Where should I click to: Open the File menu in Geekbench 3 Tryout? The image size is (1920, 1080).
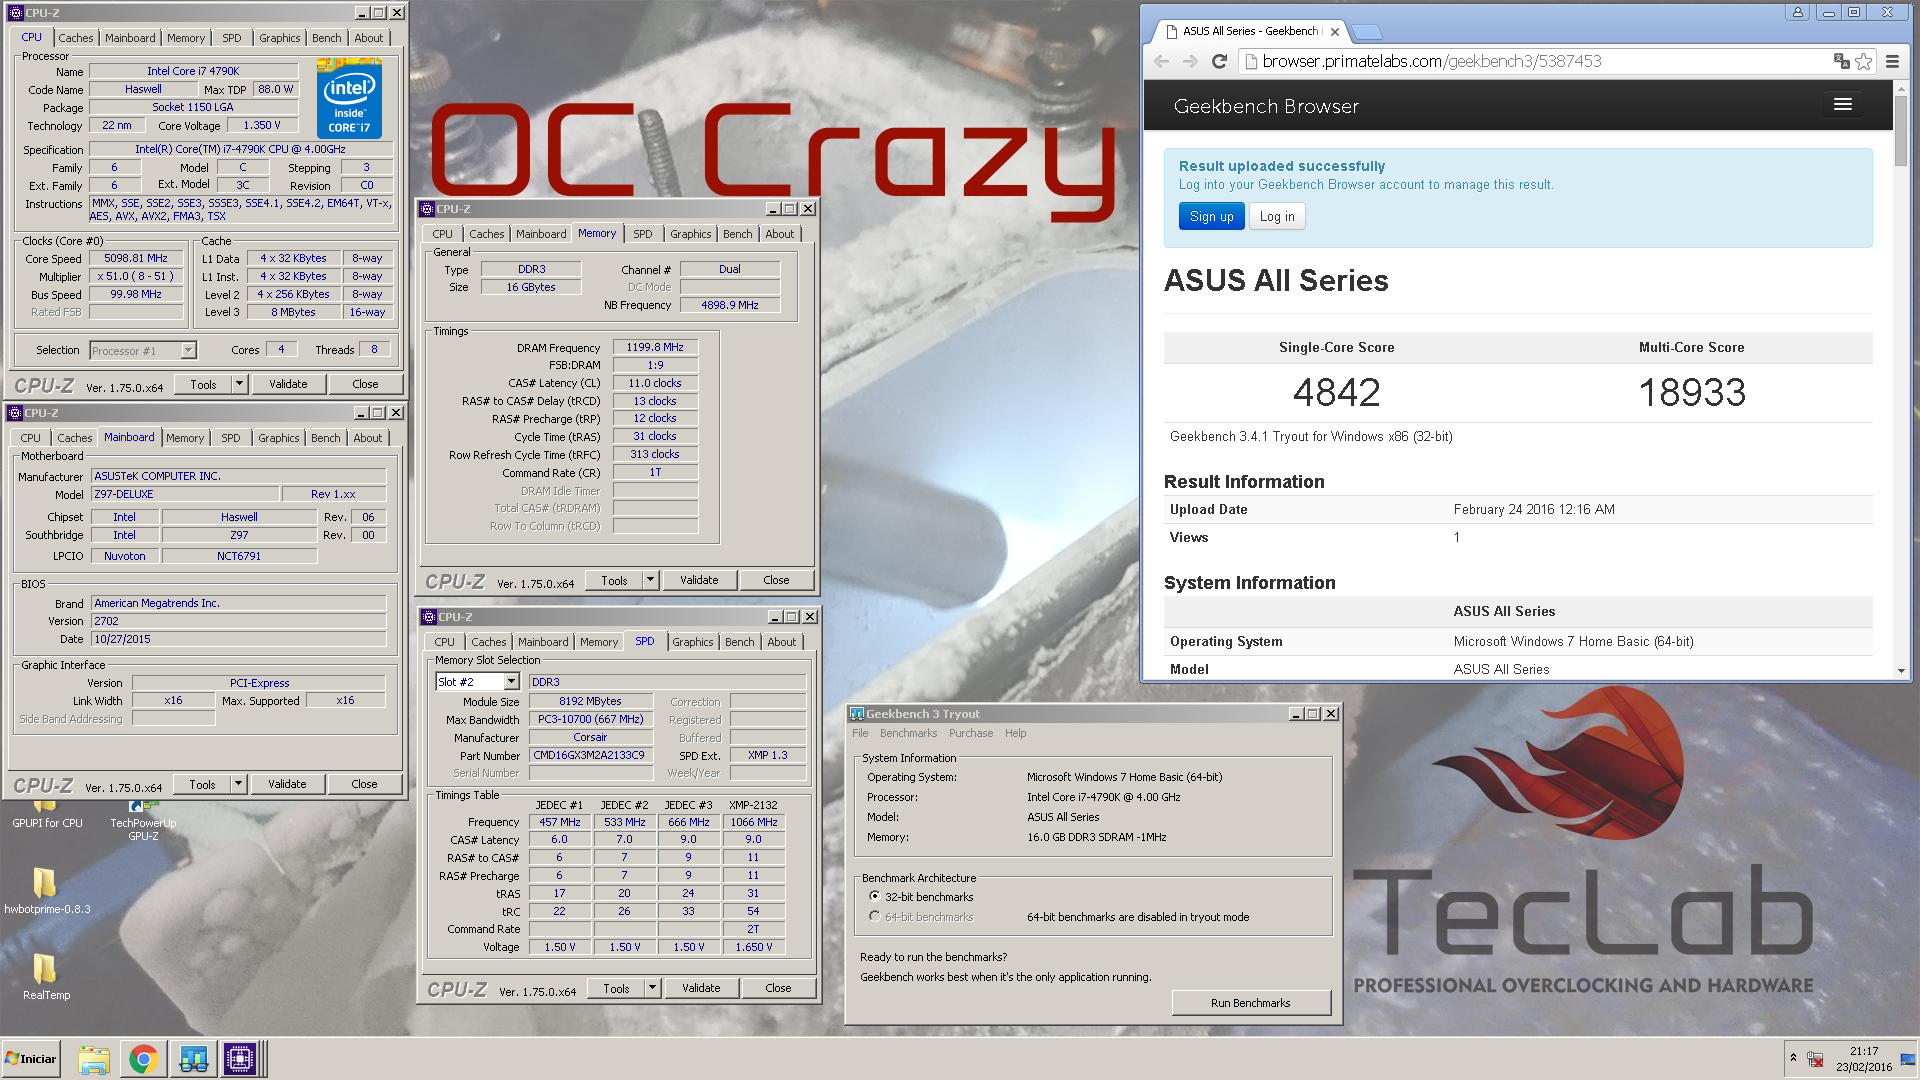click(x=860, y=733)
